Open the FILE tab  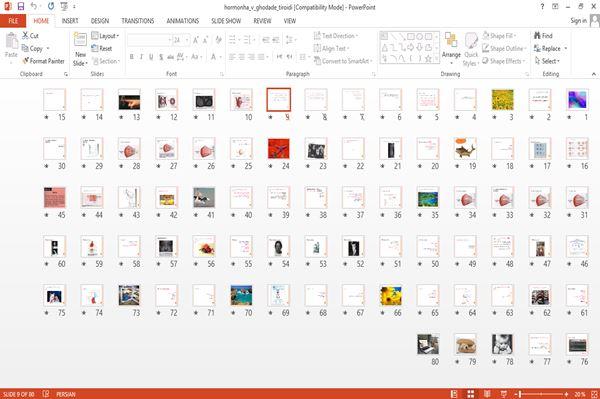click(x=13, y=21)
